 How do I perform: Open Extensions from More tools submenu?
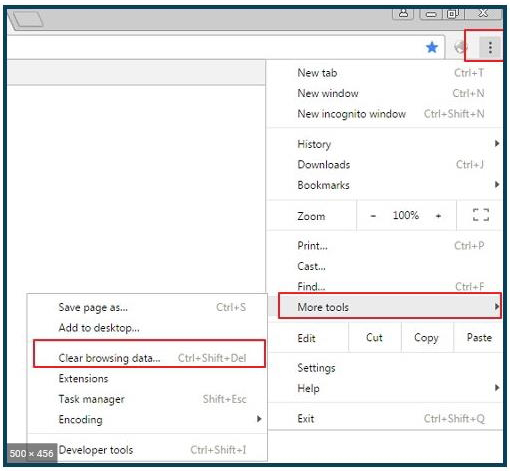147,379
